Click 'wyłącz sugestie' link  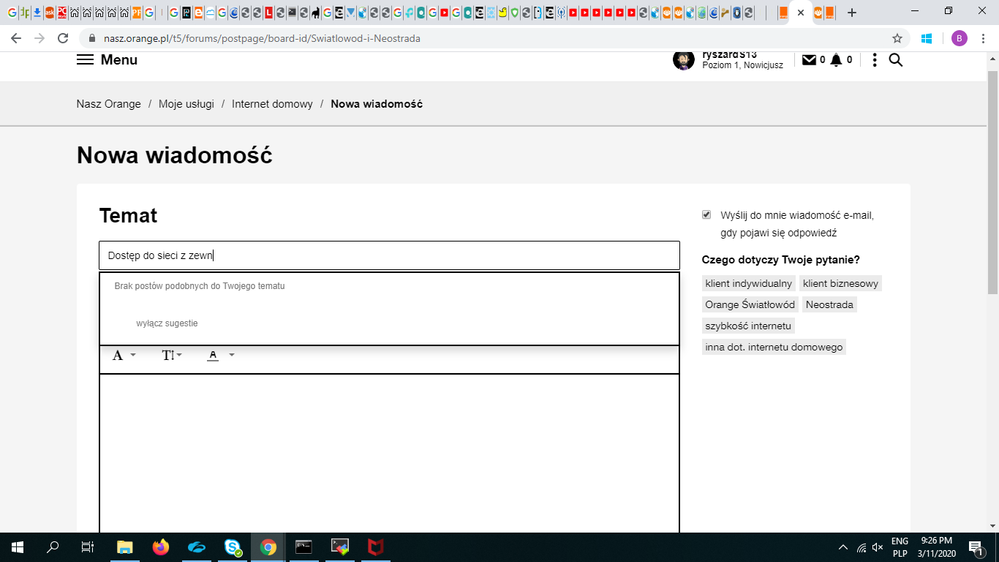pos(167,323)
